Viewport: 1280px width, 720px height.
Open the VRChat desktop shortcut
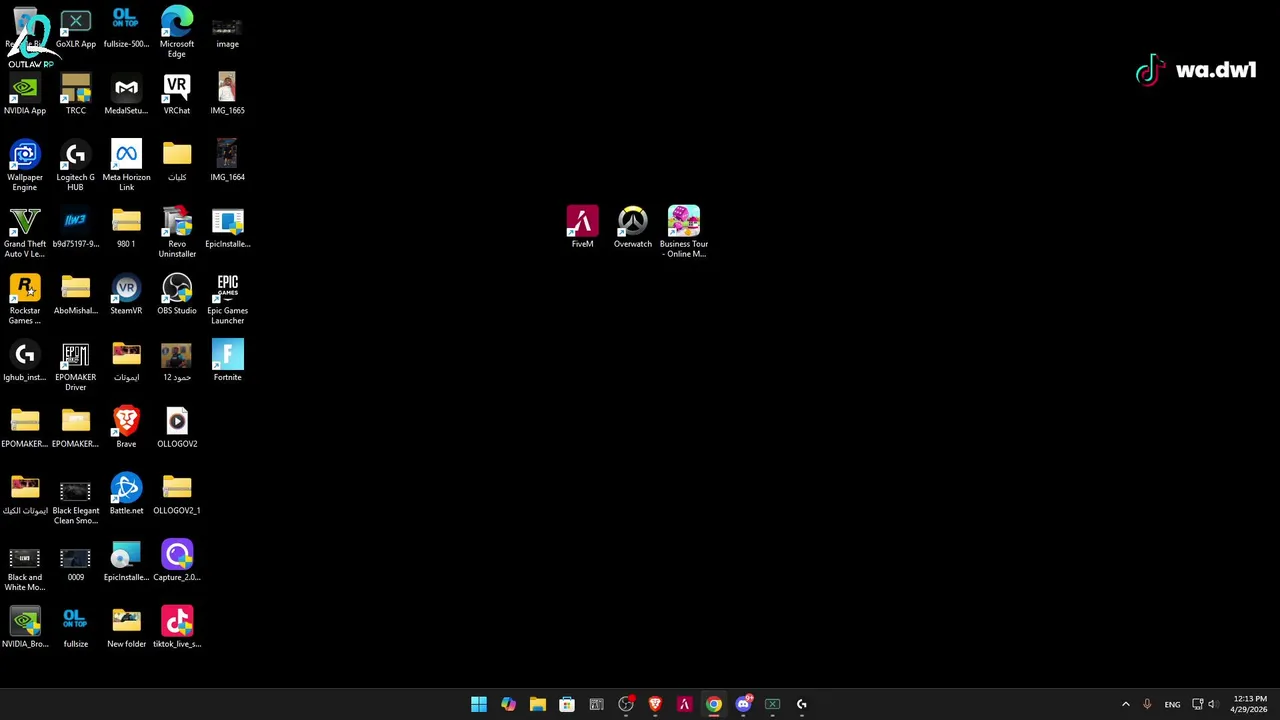[x=177, y=95]
